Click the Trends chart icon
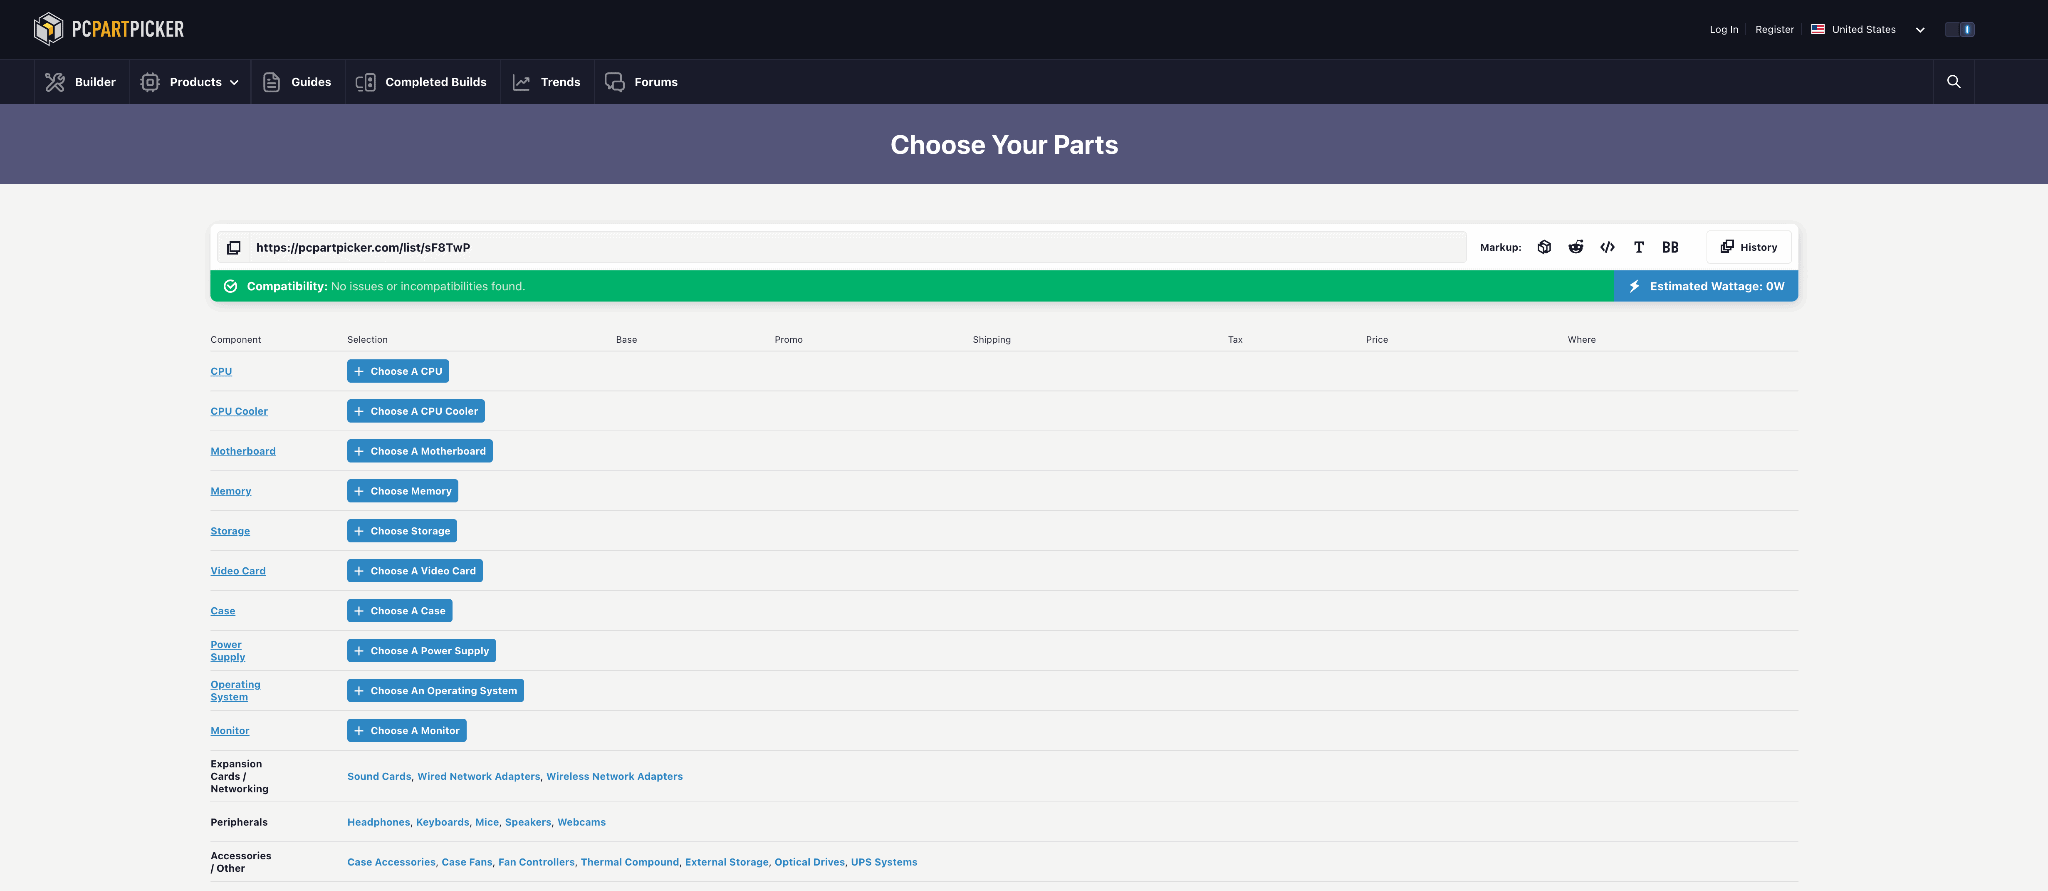 (521, 82)
